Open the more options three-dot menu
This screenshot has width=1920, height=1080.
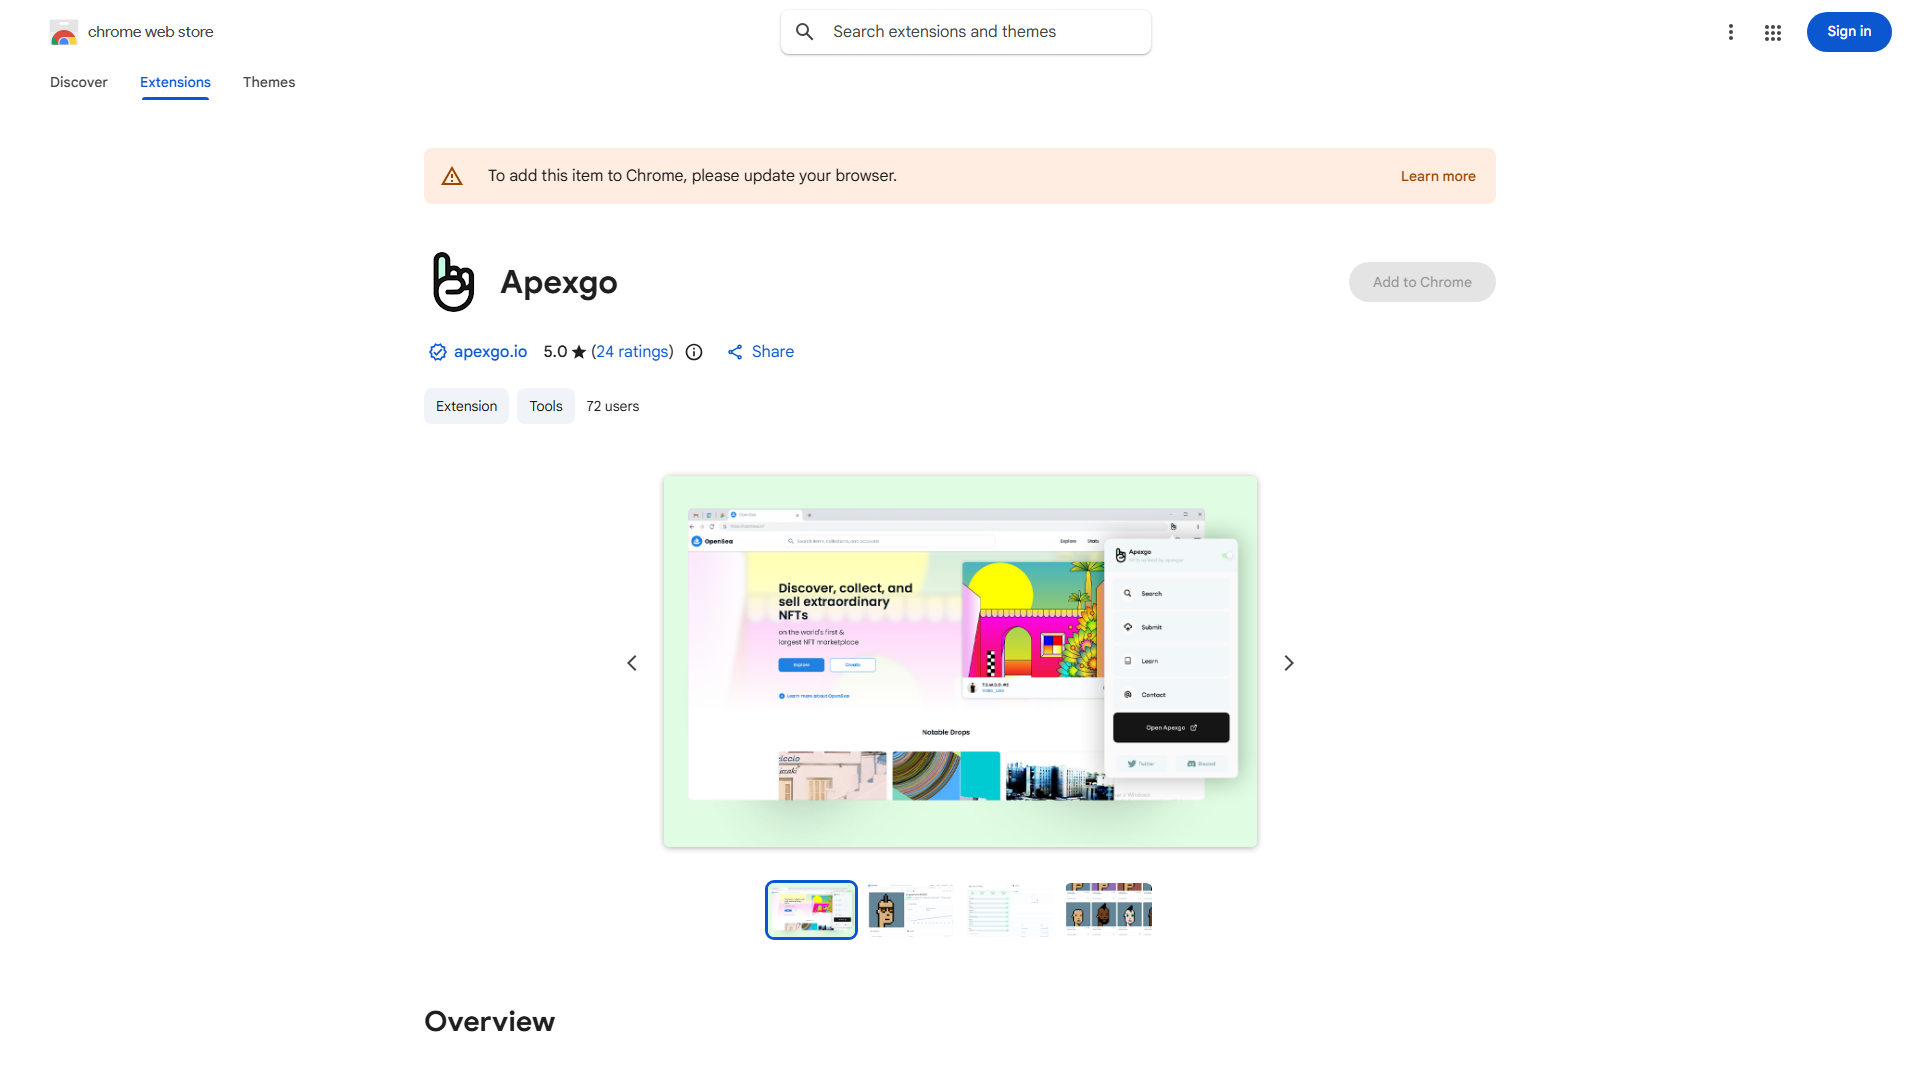pos(1731,32)
